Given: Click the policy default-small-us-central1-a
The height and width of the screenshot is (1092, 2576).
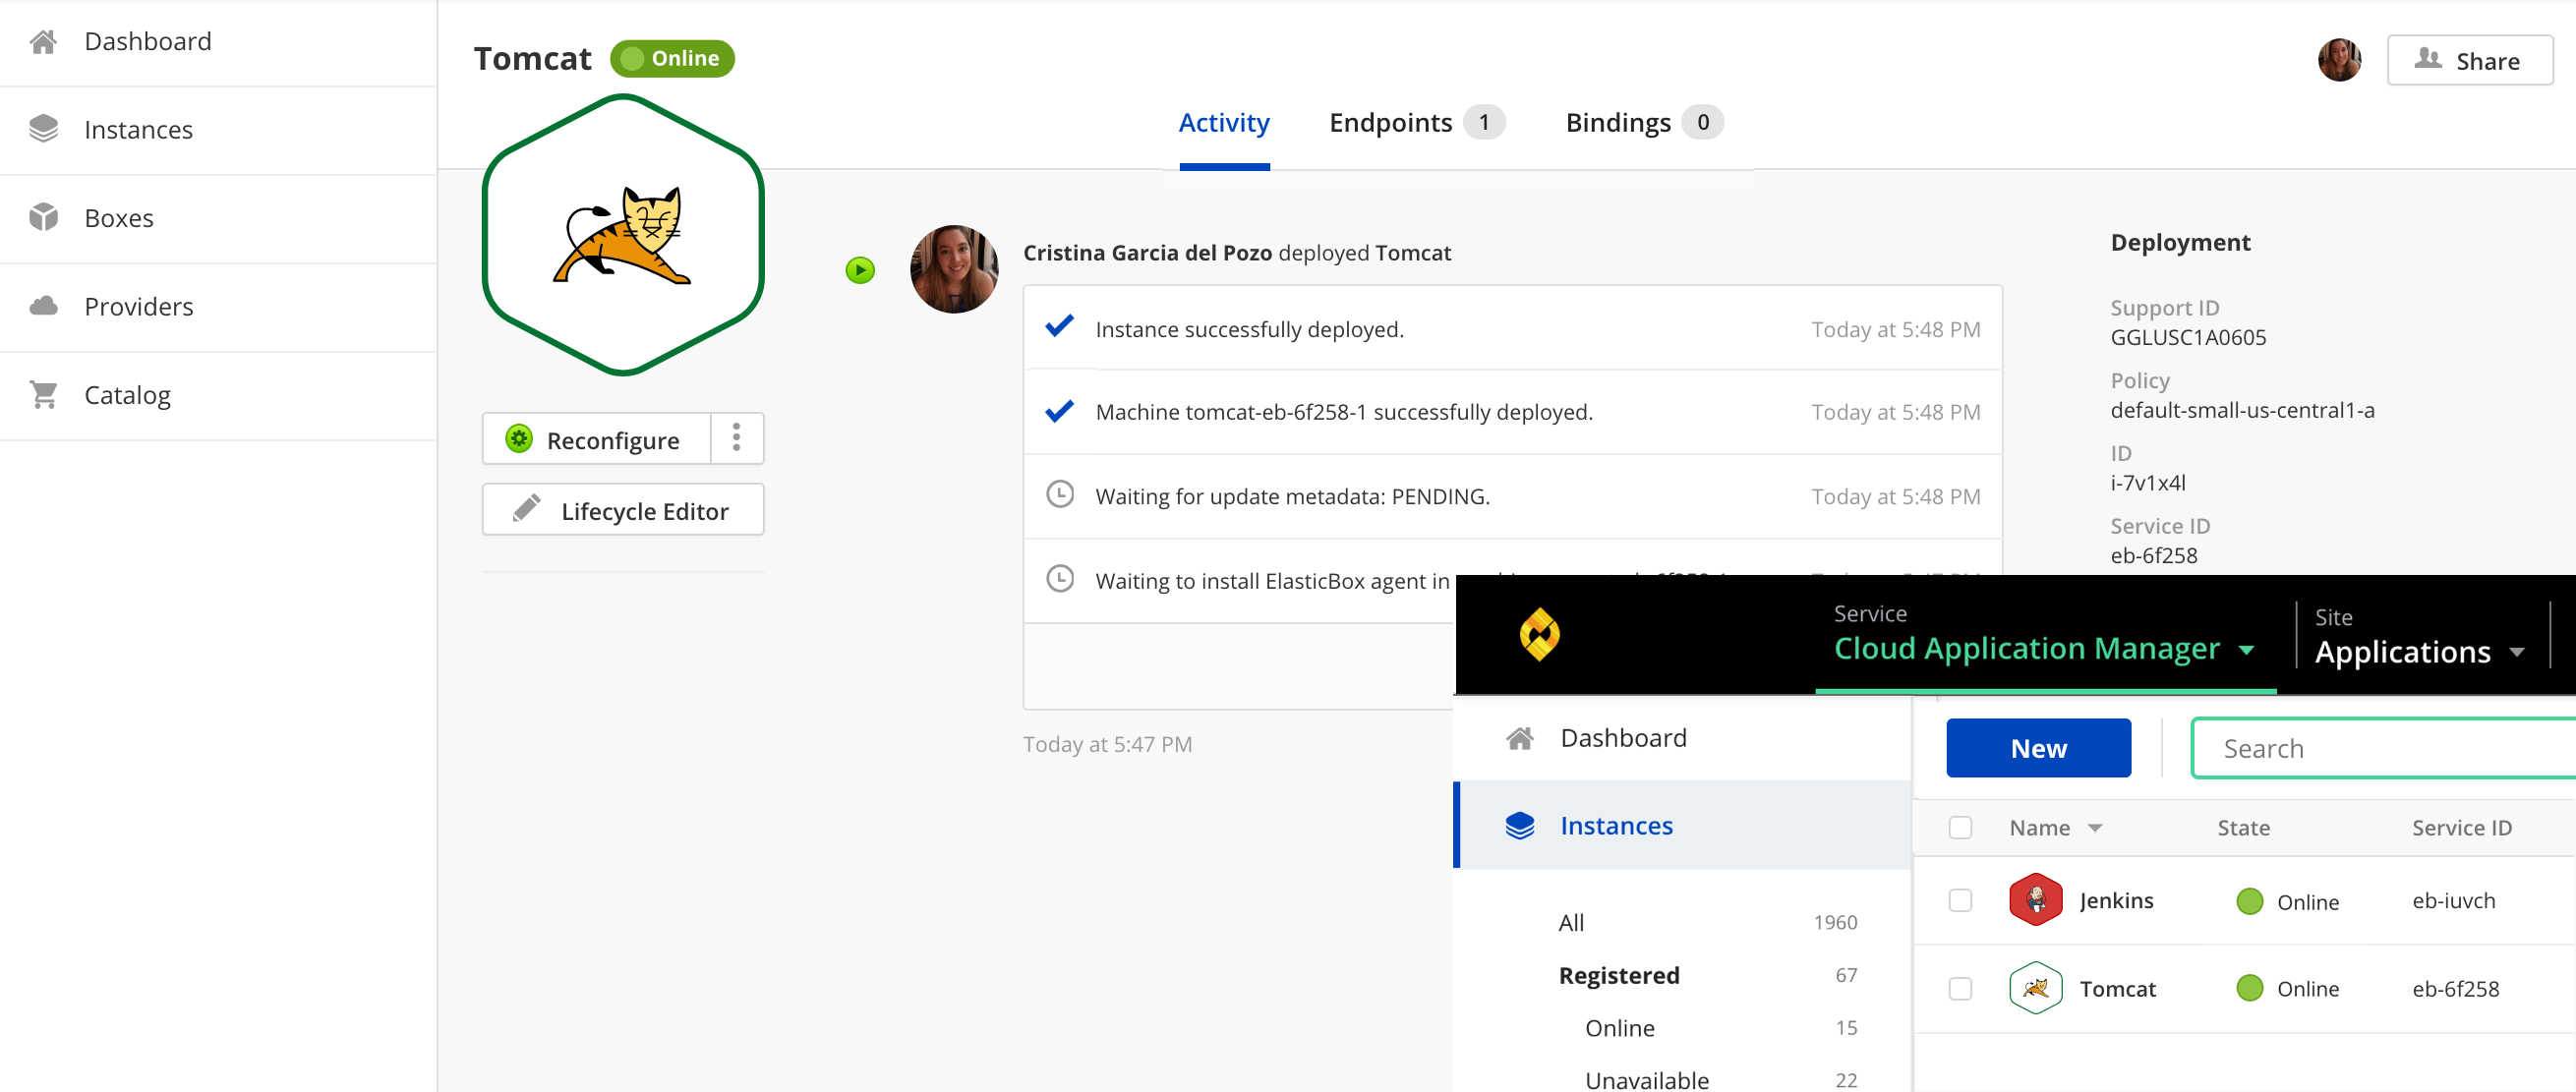Looking at the screenshot, I should coord(2242,410).
